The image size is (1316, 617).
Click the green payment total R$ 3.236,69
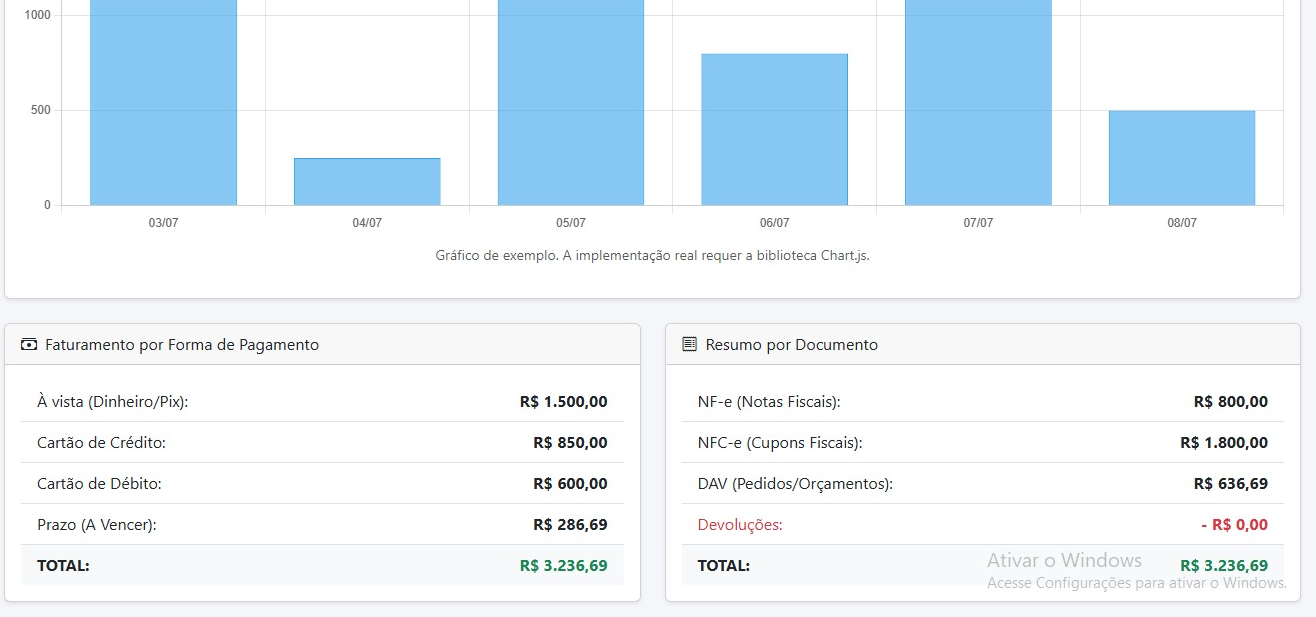point(563,566)
